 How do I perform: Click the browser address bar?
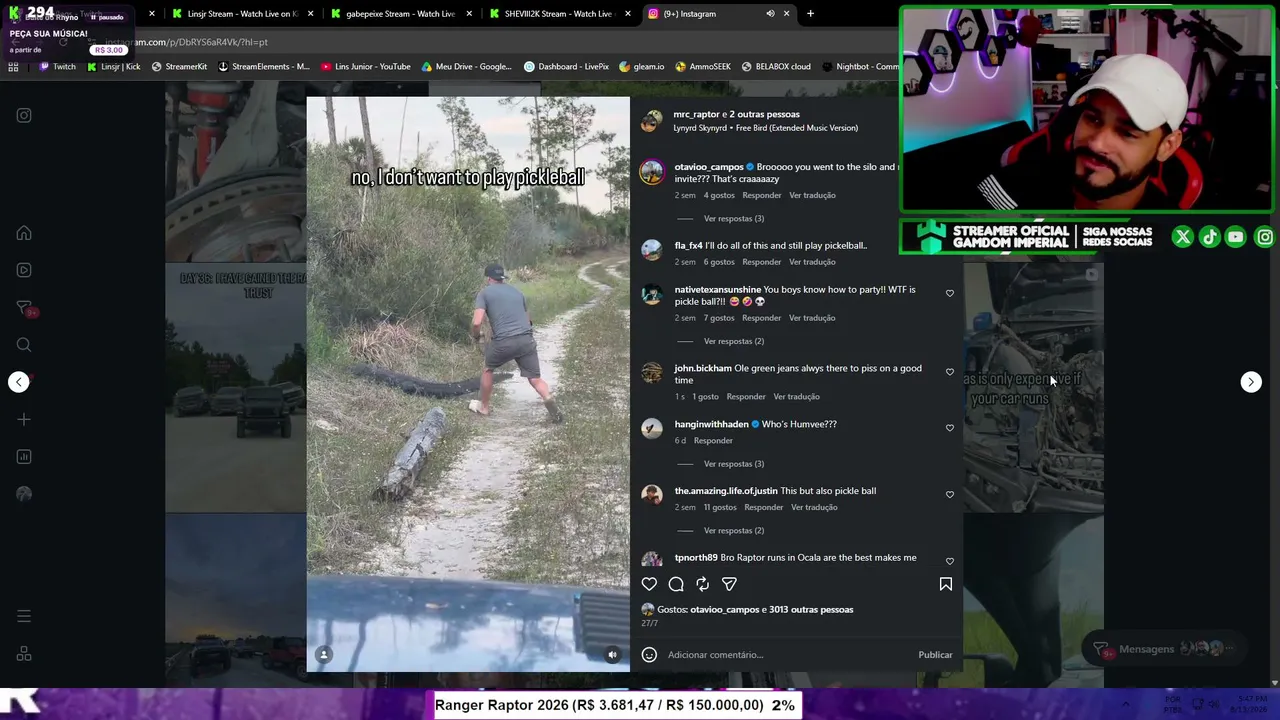tap(480, 42)
